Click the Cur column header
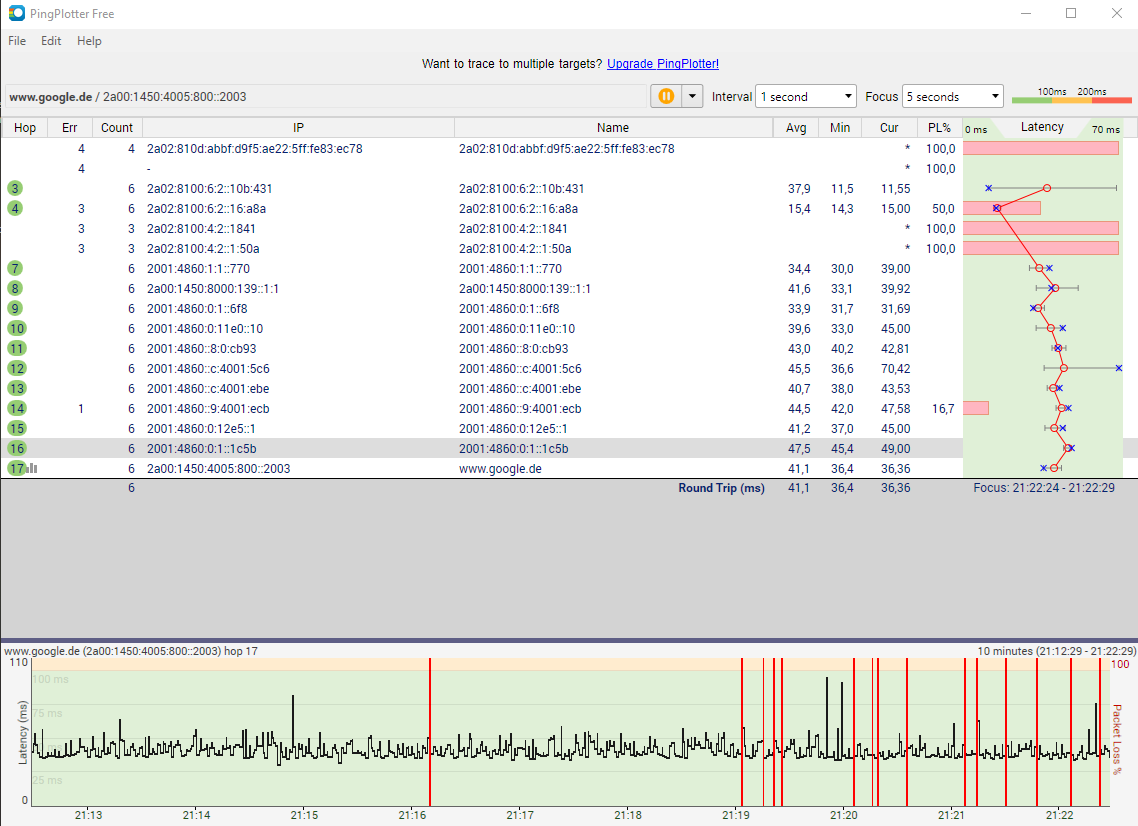1138x826 pixels. point(889,128)
